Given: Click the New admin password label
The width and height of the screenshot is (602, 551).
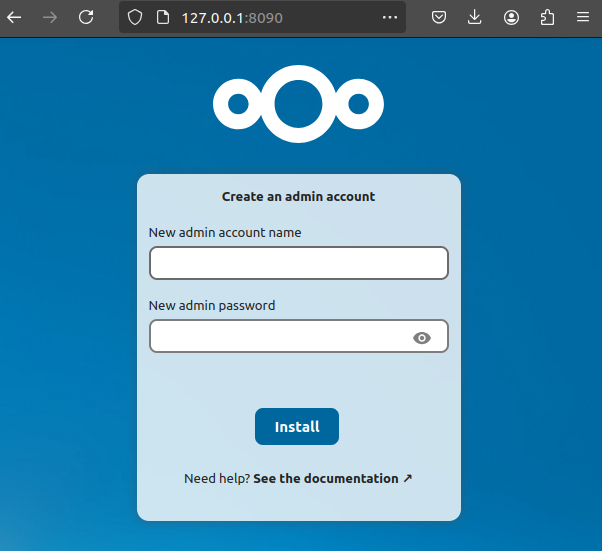Looking at the screenshot, I should (x=212, y=306).
